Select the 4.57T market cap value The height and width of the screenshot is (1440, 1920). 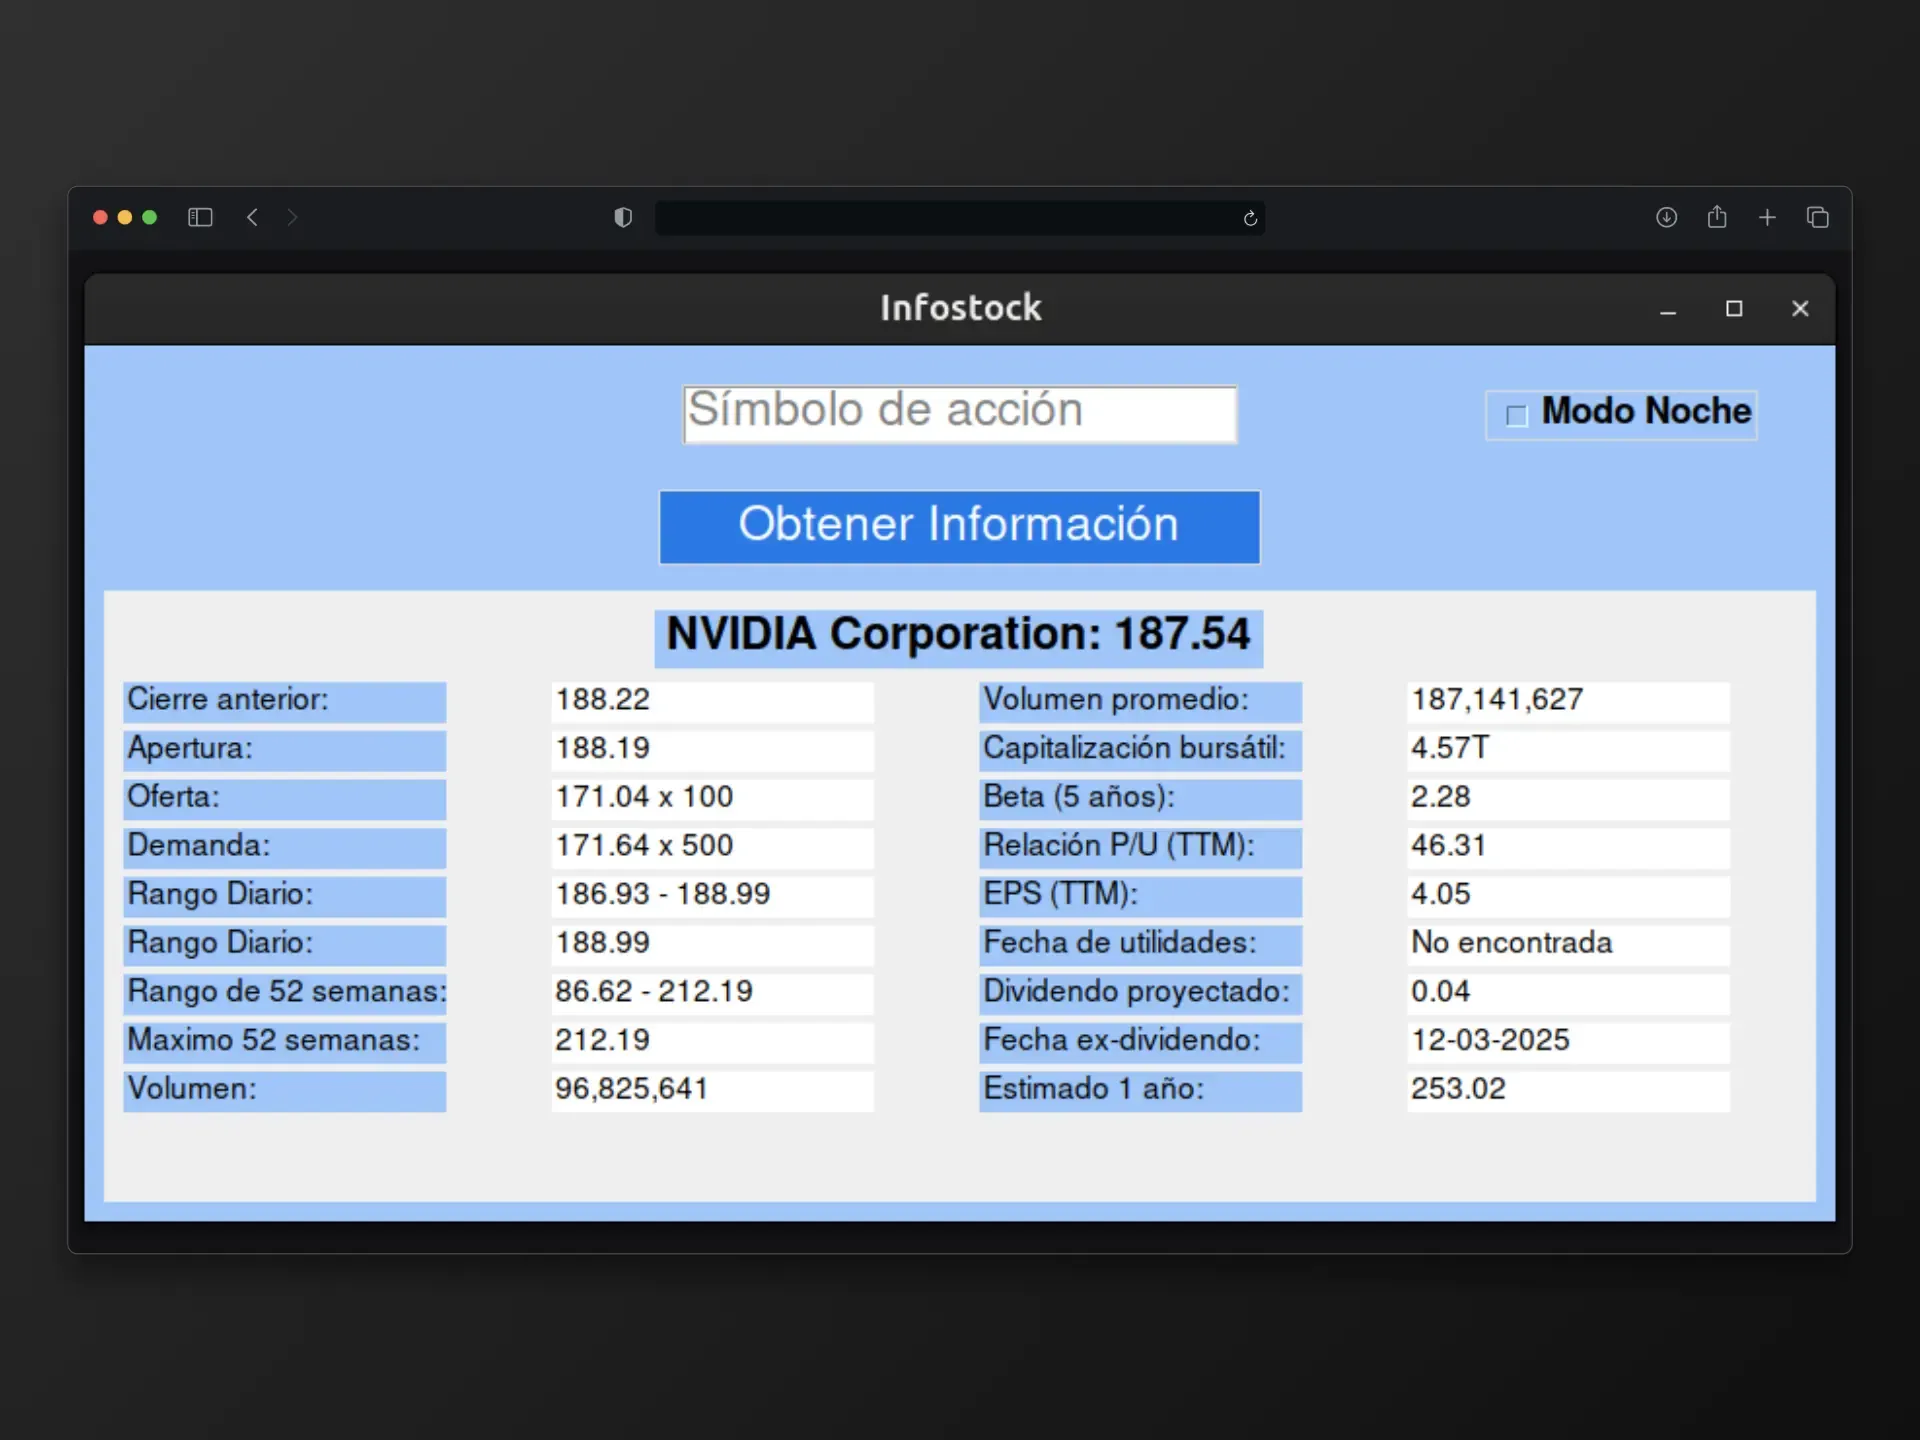coord(1568,750)
